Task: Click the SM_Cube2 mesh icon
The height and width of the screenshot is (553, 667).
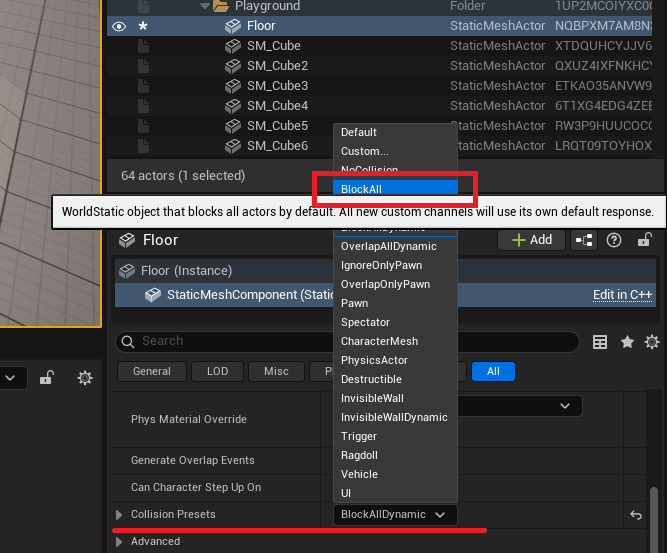Action: (233, 66)
